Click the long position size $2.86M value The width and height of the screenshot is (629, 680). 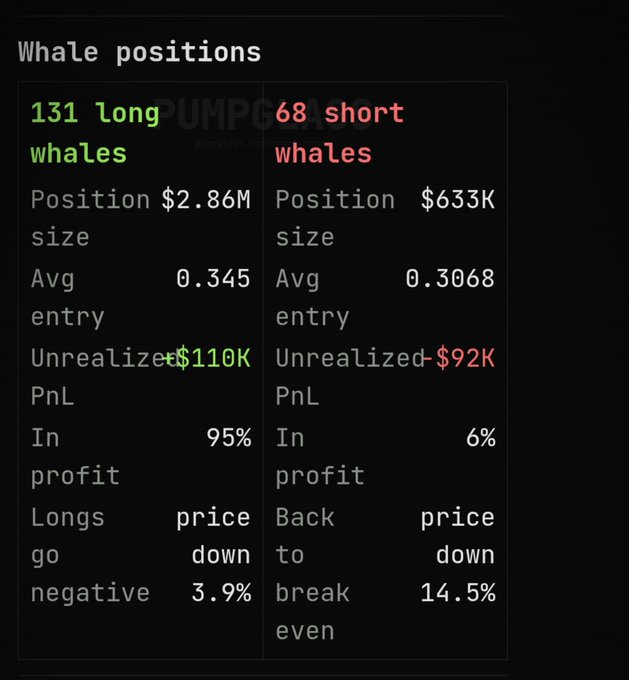tap(206, 200)
